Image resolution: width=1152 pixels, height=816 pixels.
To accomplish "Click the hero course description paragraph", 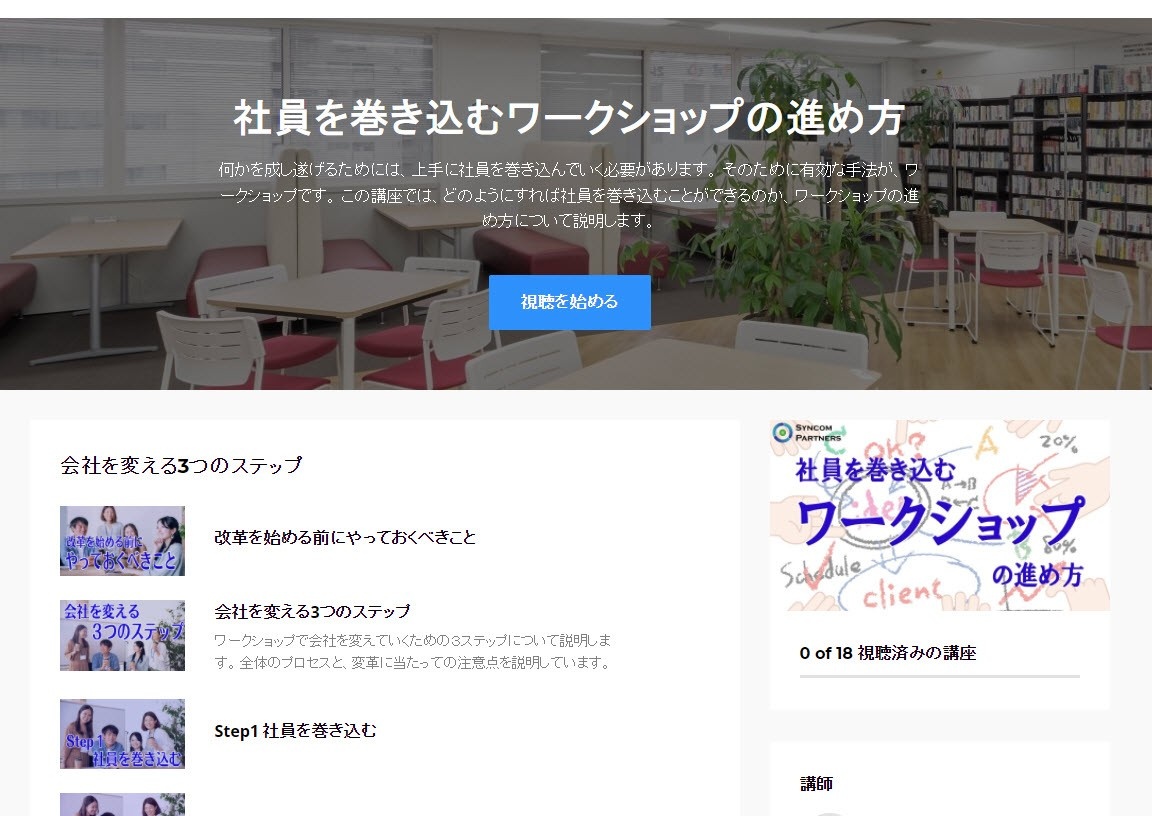I will tap(569, 195).
